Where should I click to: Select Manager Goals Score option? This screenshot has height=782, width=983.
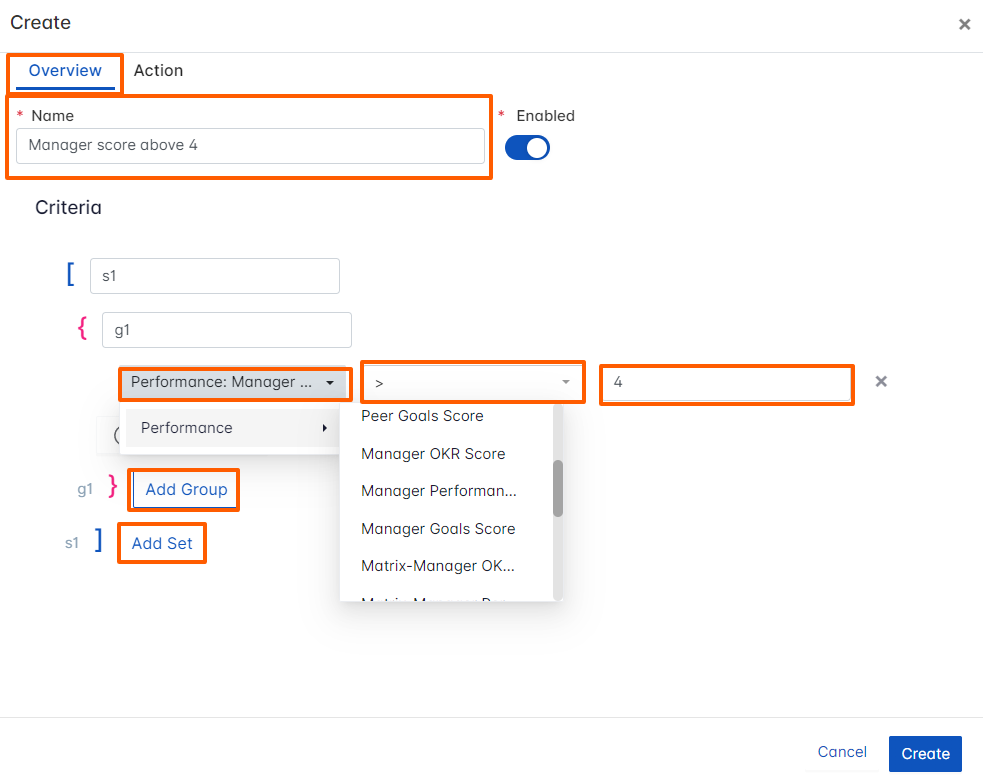[x=437, y=528]
